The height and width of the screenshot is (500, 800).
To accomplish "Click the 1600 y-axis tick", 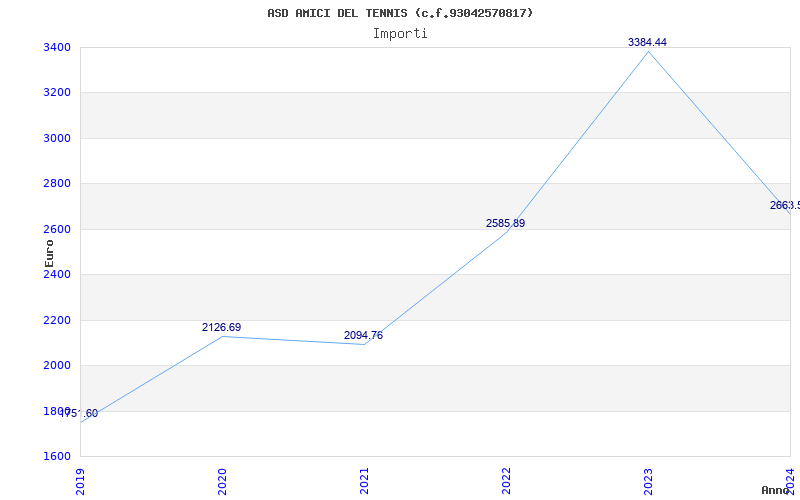I will (x=57, y=457).
